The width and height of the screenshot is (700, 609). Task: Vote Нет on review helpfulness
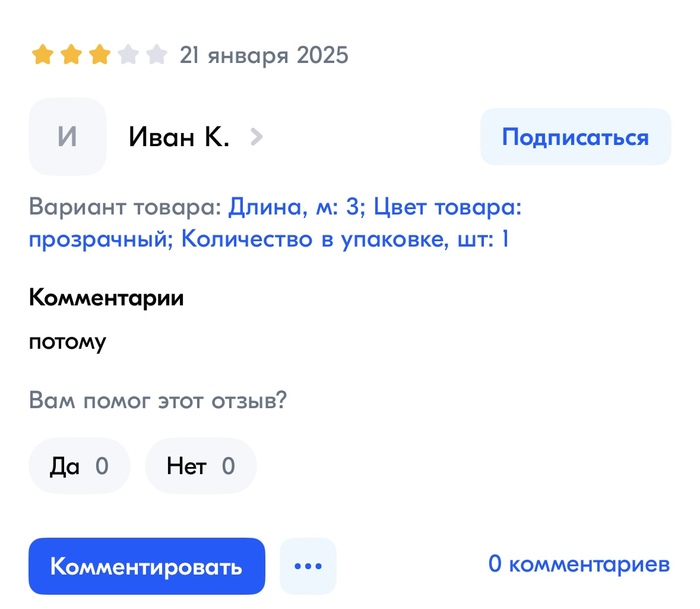200,466
